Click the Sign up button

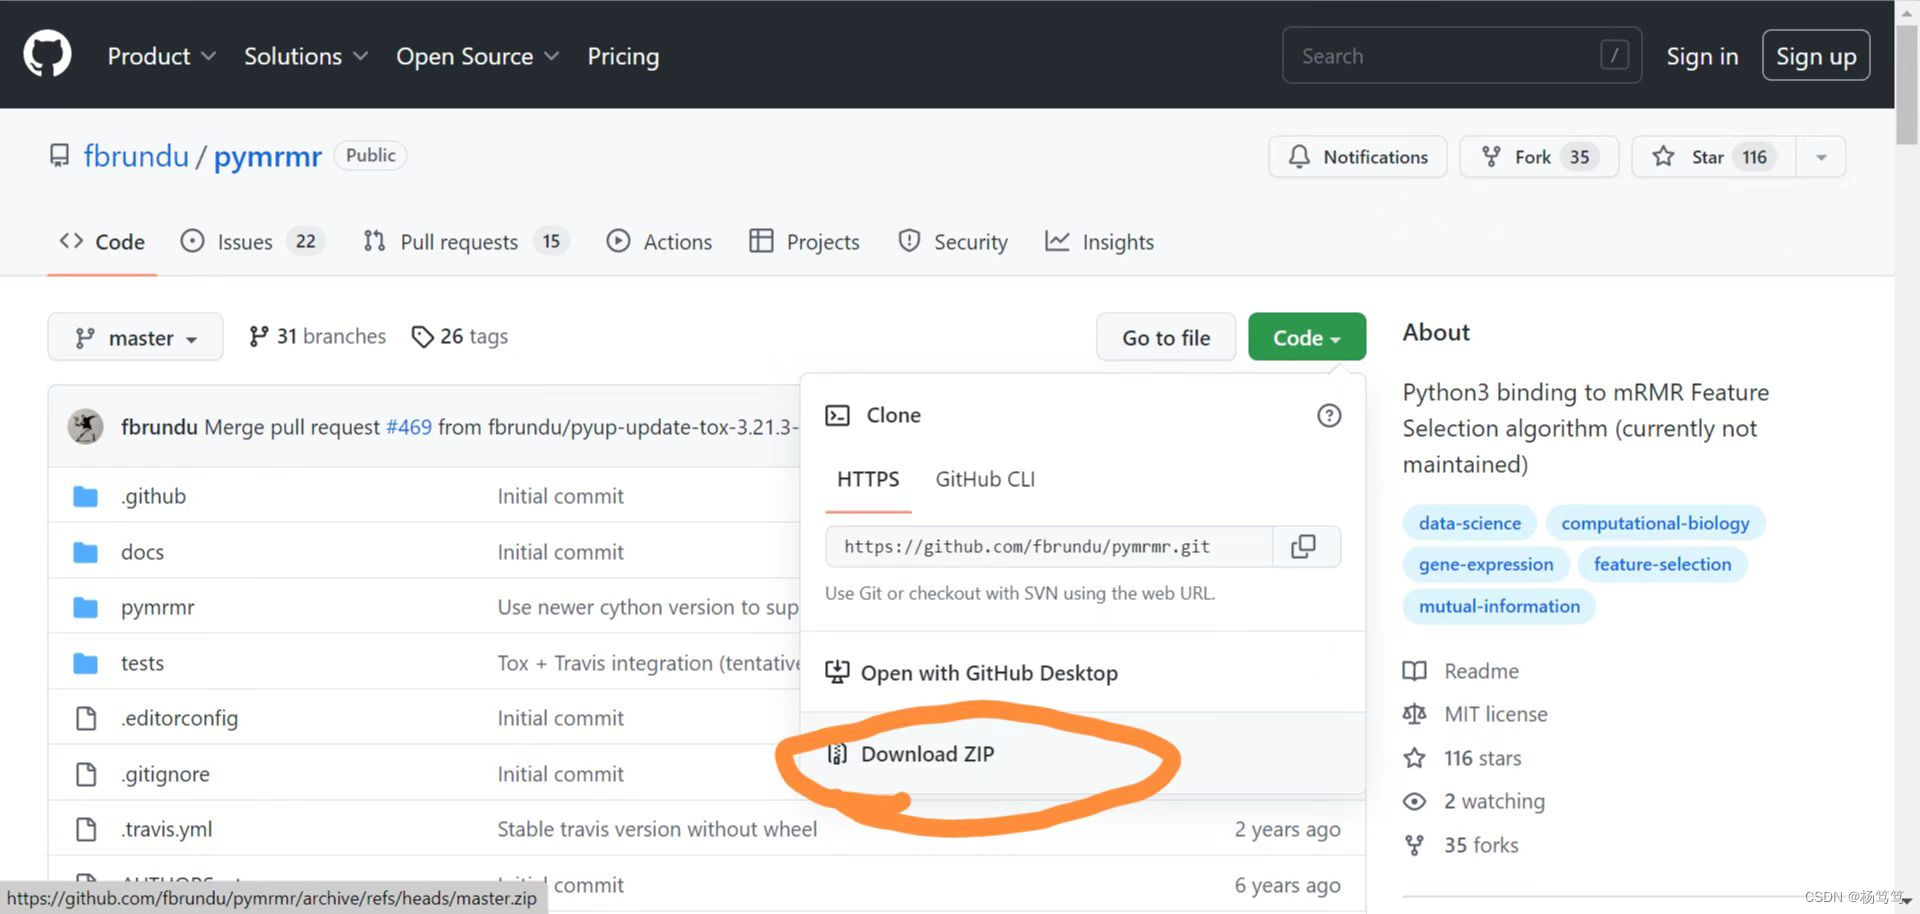tap(1816, 56)
